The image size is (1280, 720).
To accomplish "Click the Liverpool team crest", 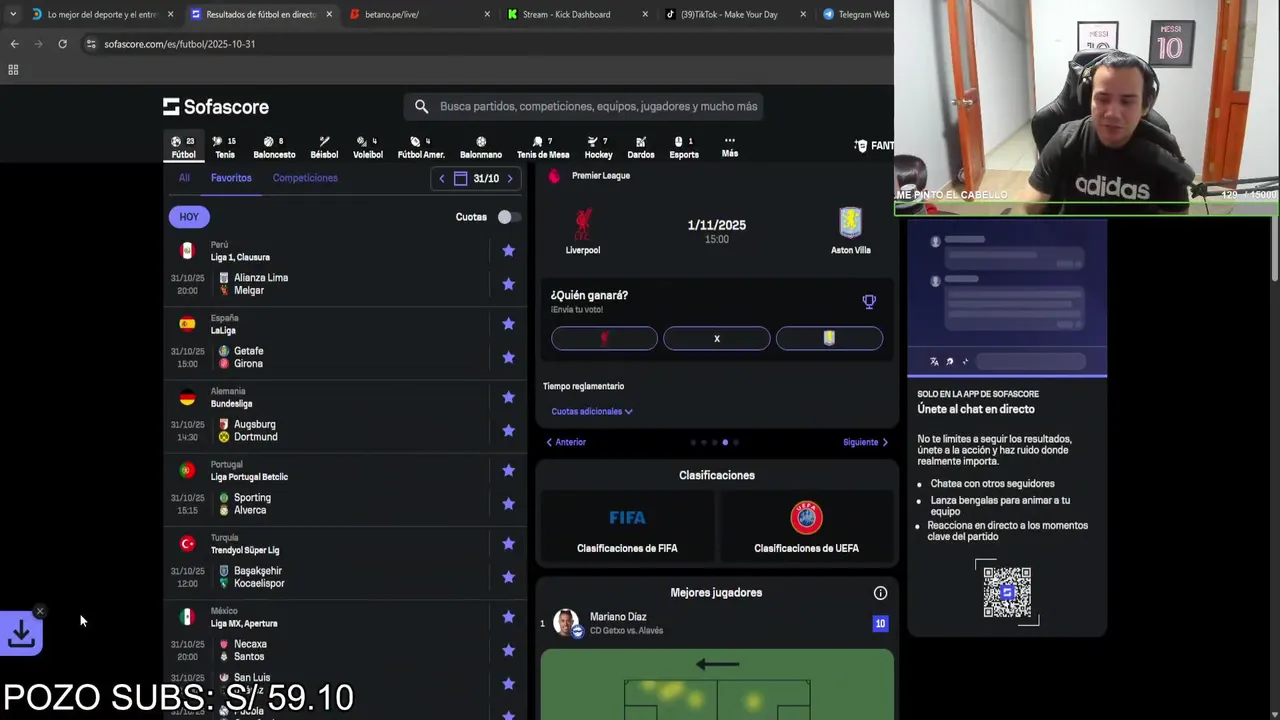I will click(583, 222).
